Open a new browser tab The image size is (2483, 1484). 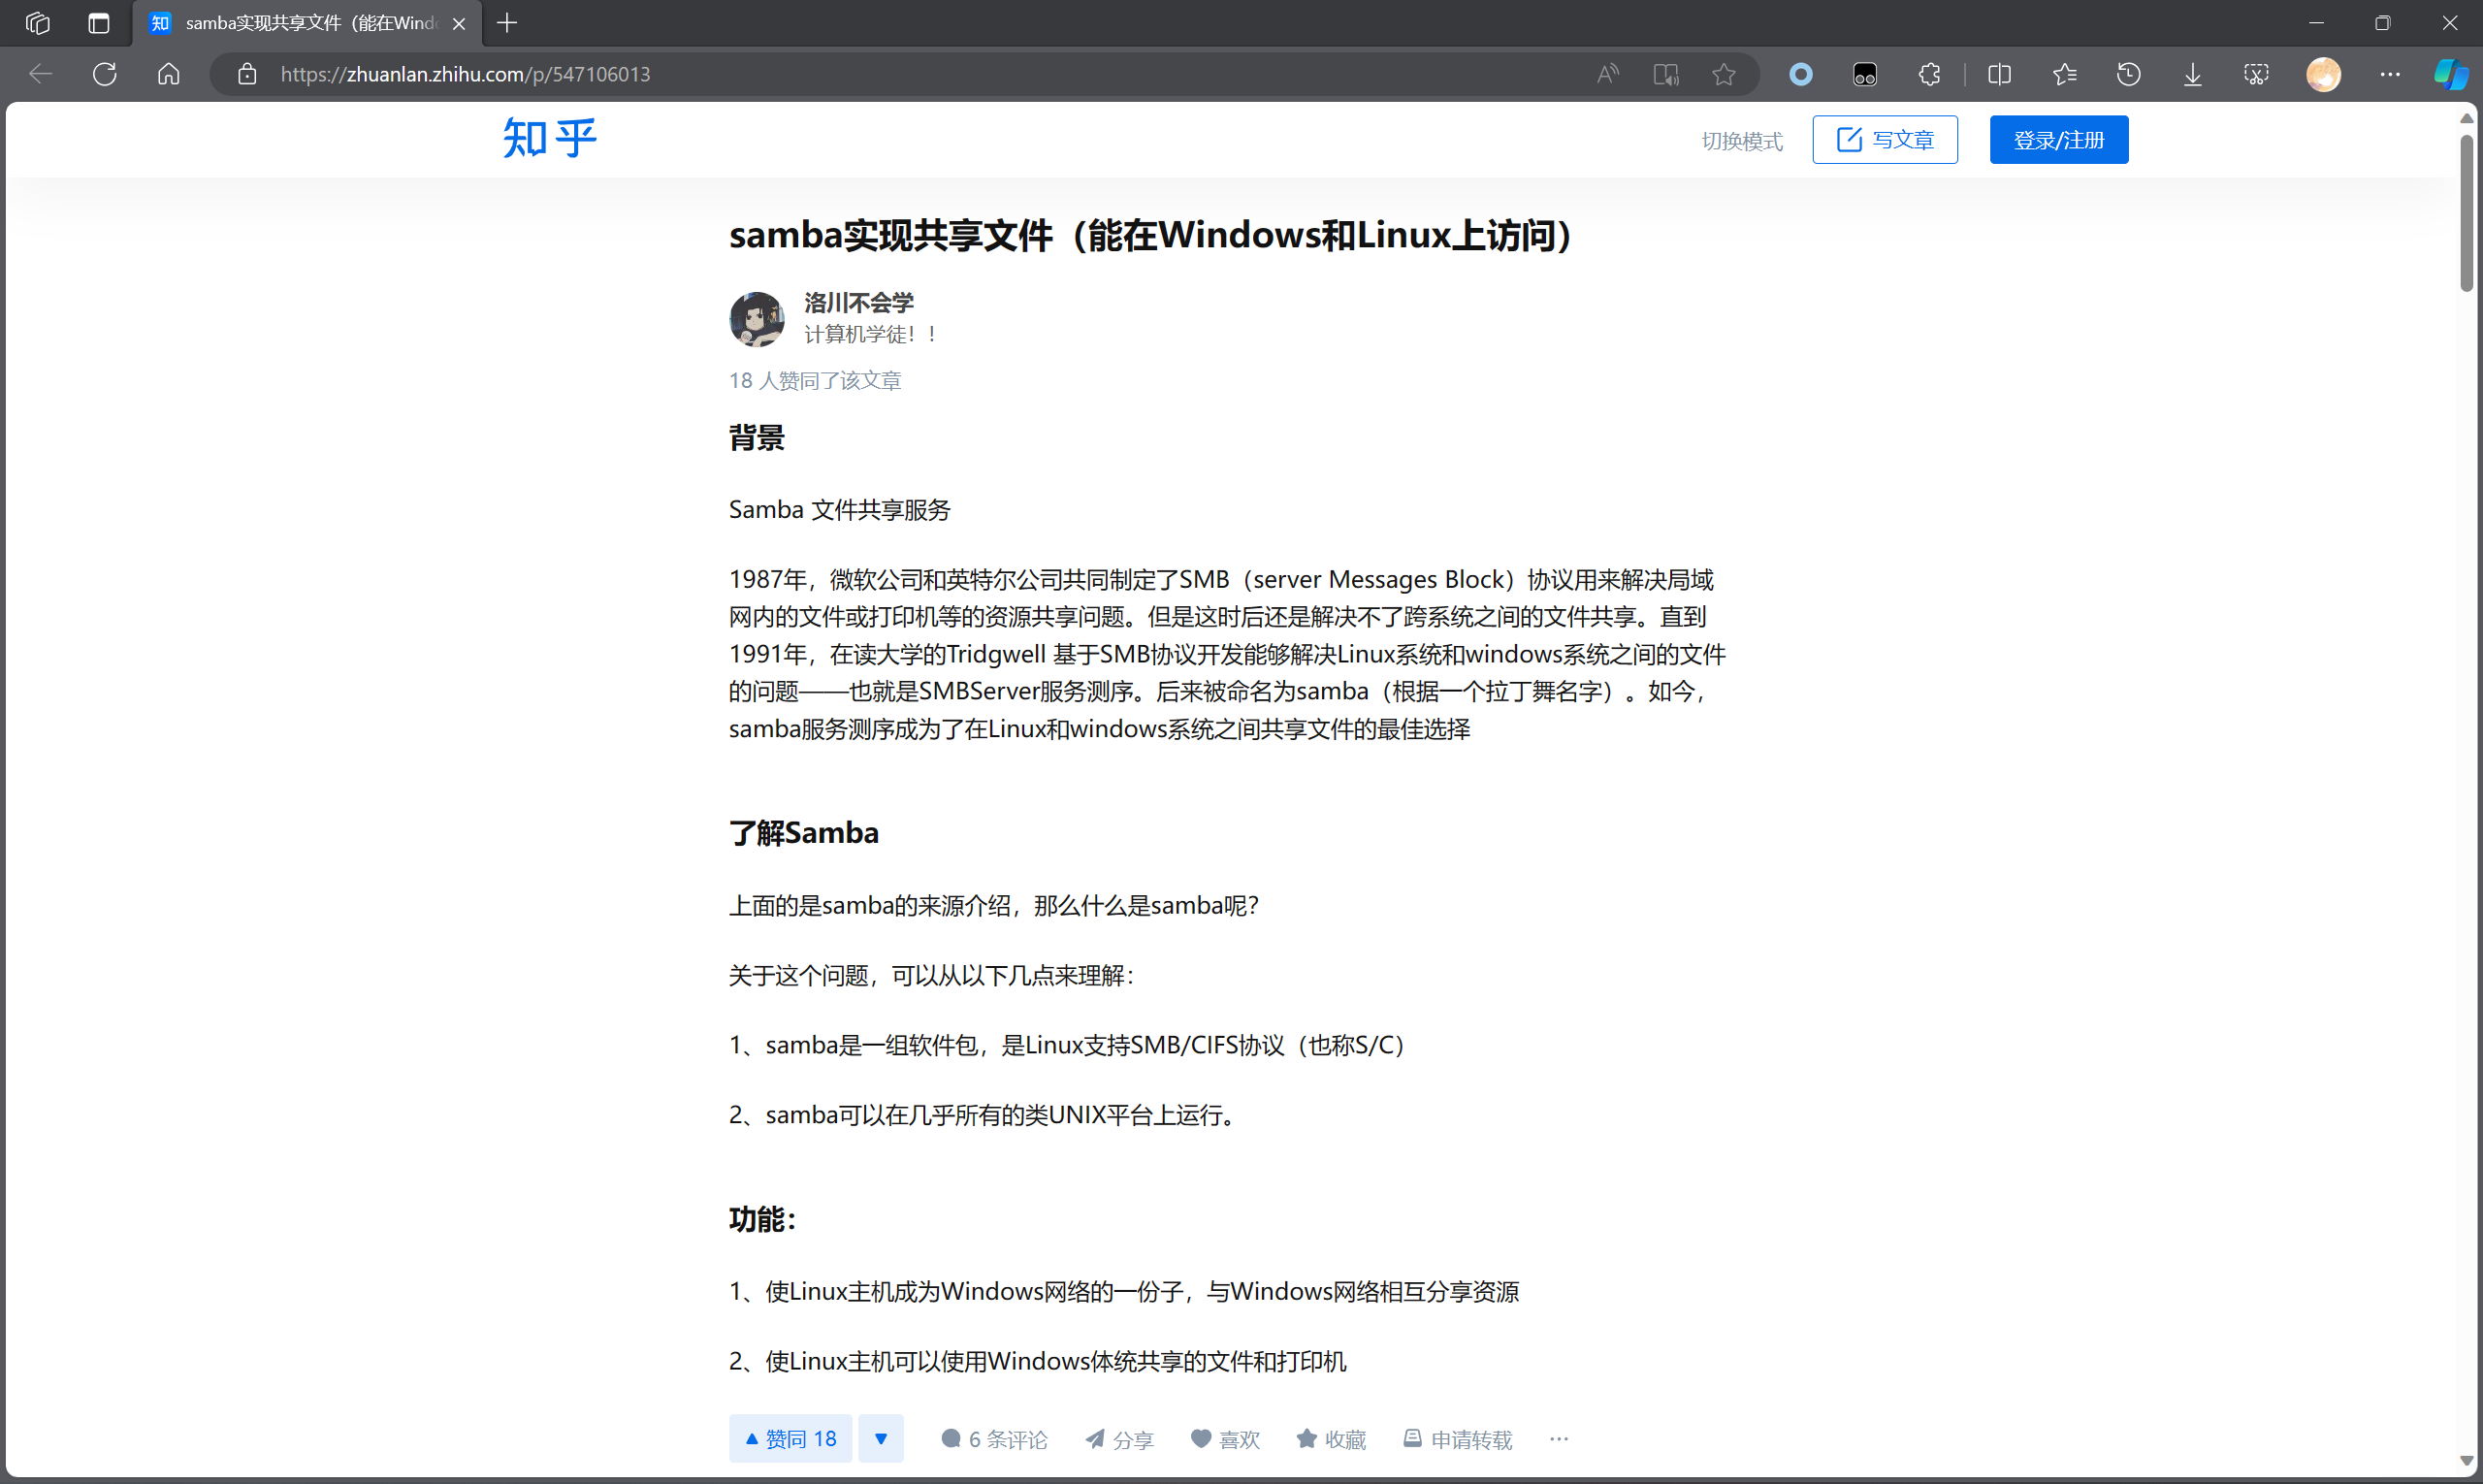507,23
